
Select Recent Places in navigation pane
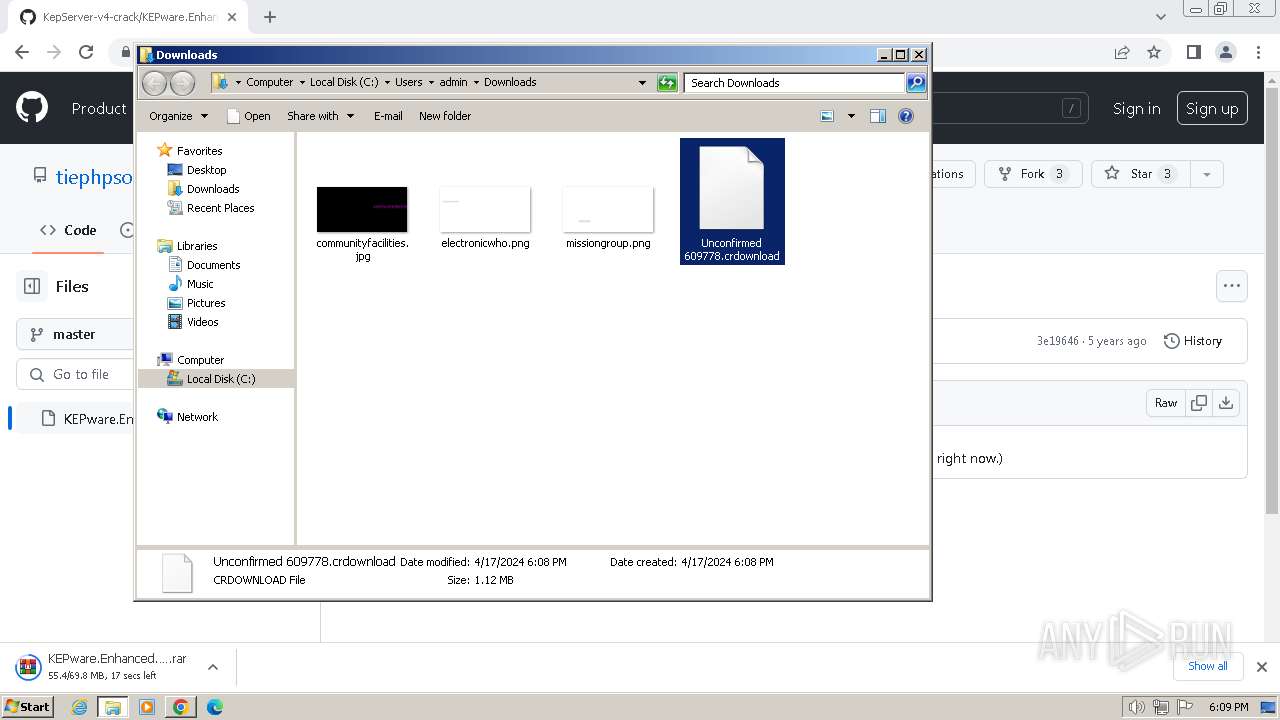(x=220, y=208)
